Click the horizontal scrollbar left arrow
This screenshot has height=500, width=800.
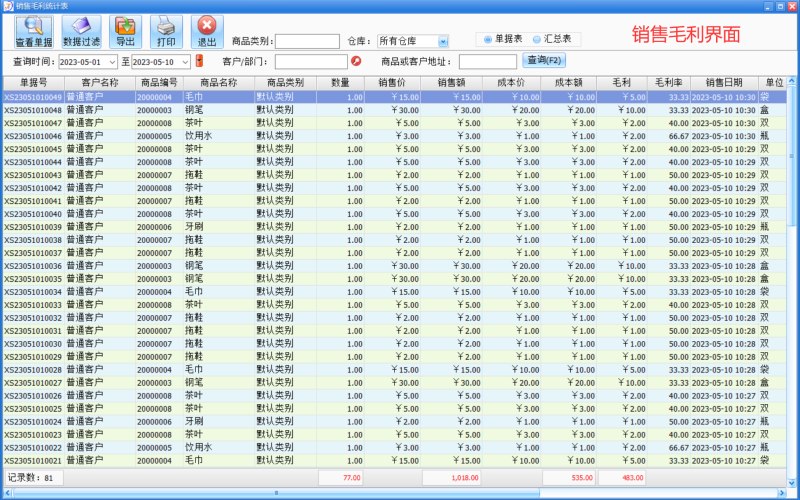(8, 493)
